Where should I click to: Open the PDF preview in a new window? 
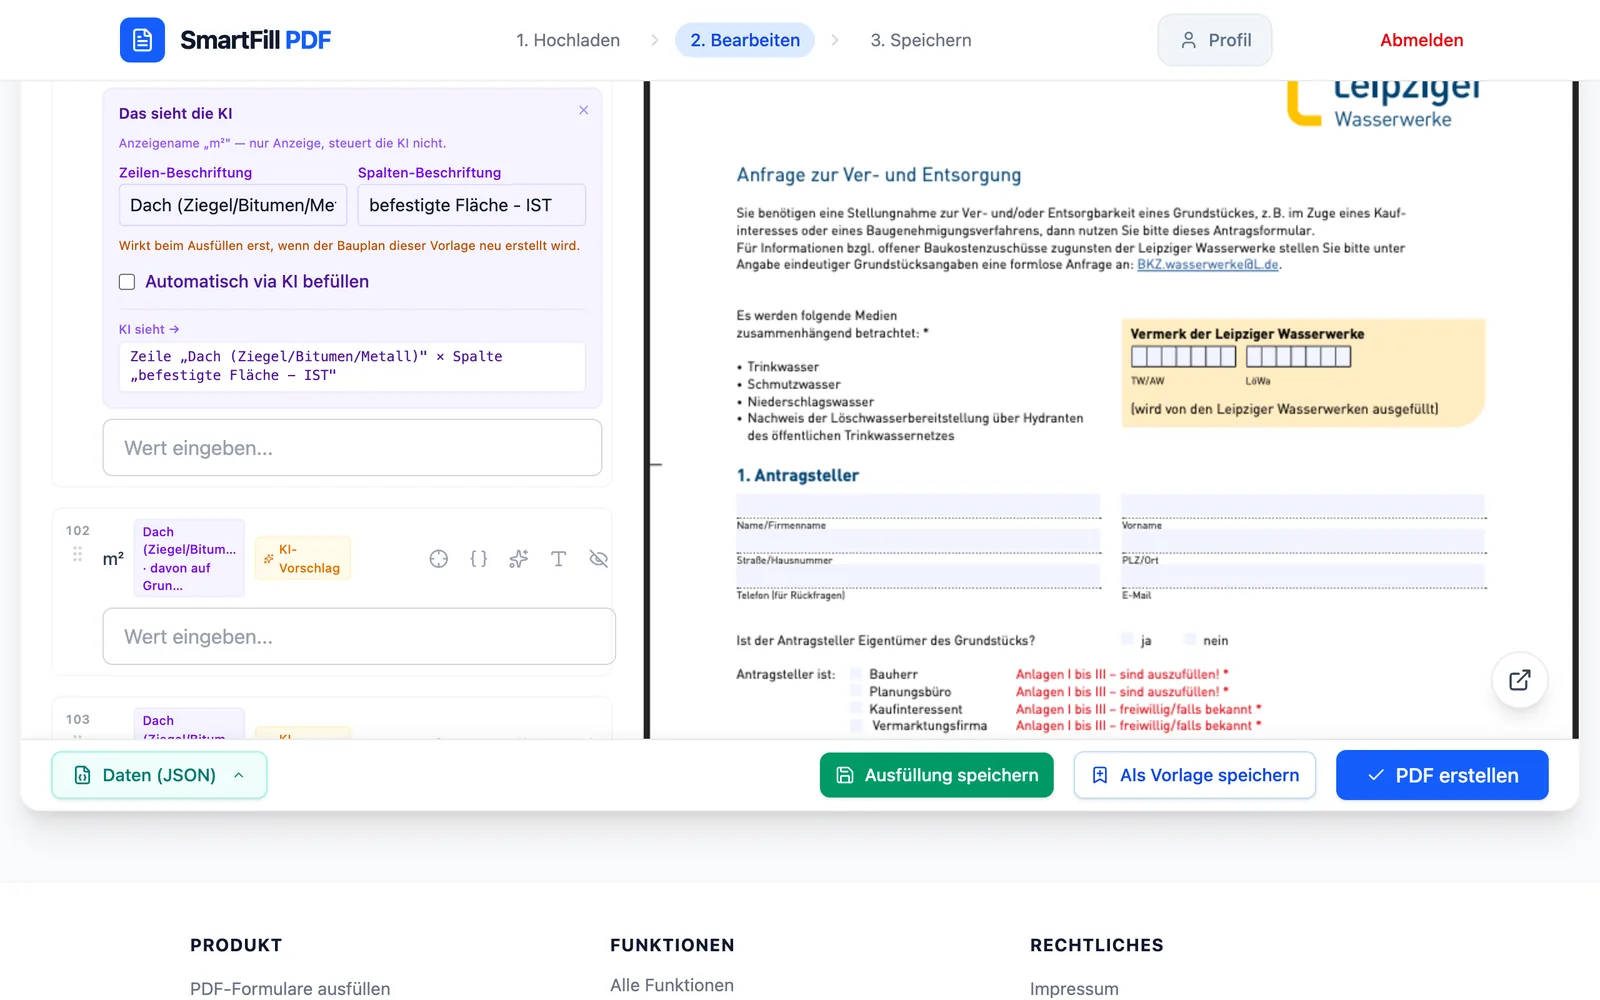[1520, 680]
